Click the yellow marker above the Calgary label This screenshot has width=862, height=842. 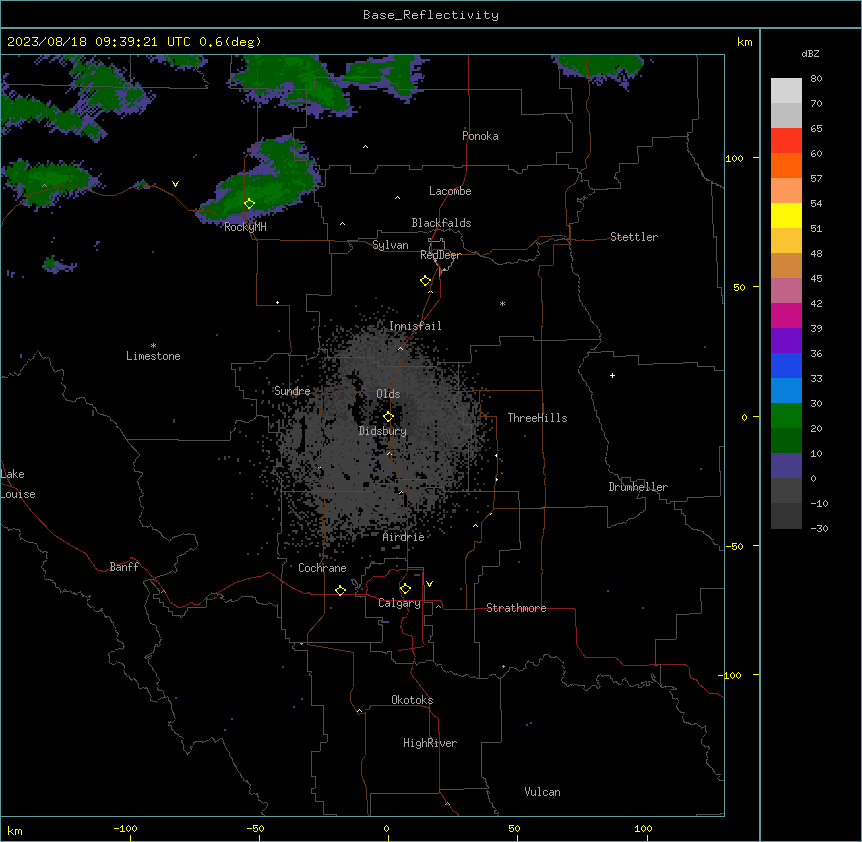click(x=405, y=589)
